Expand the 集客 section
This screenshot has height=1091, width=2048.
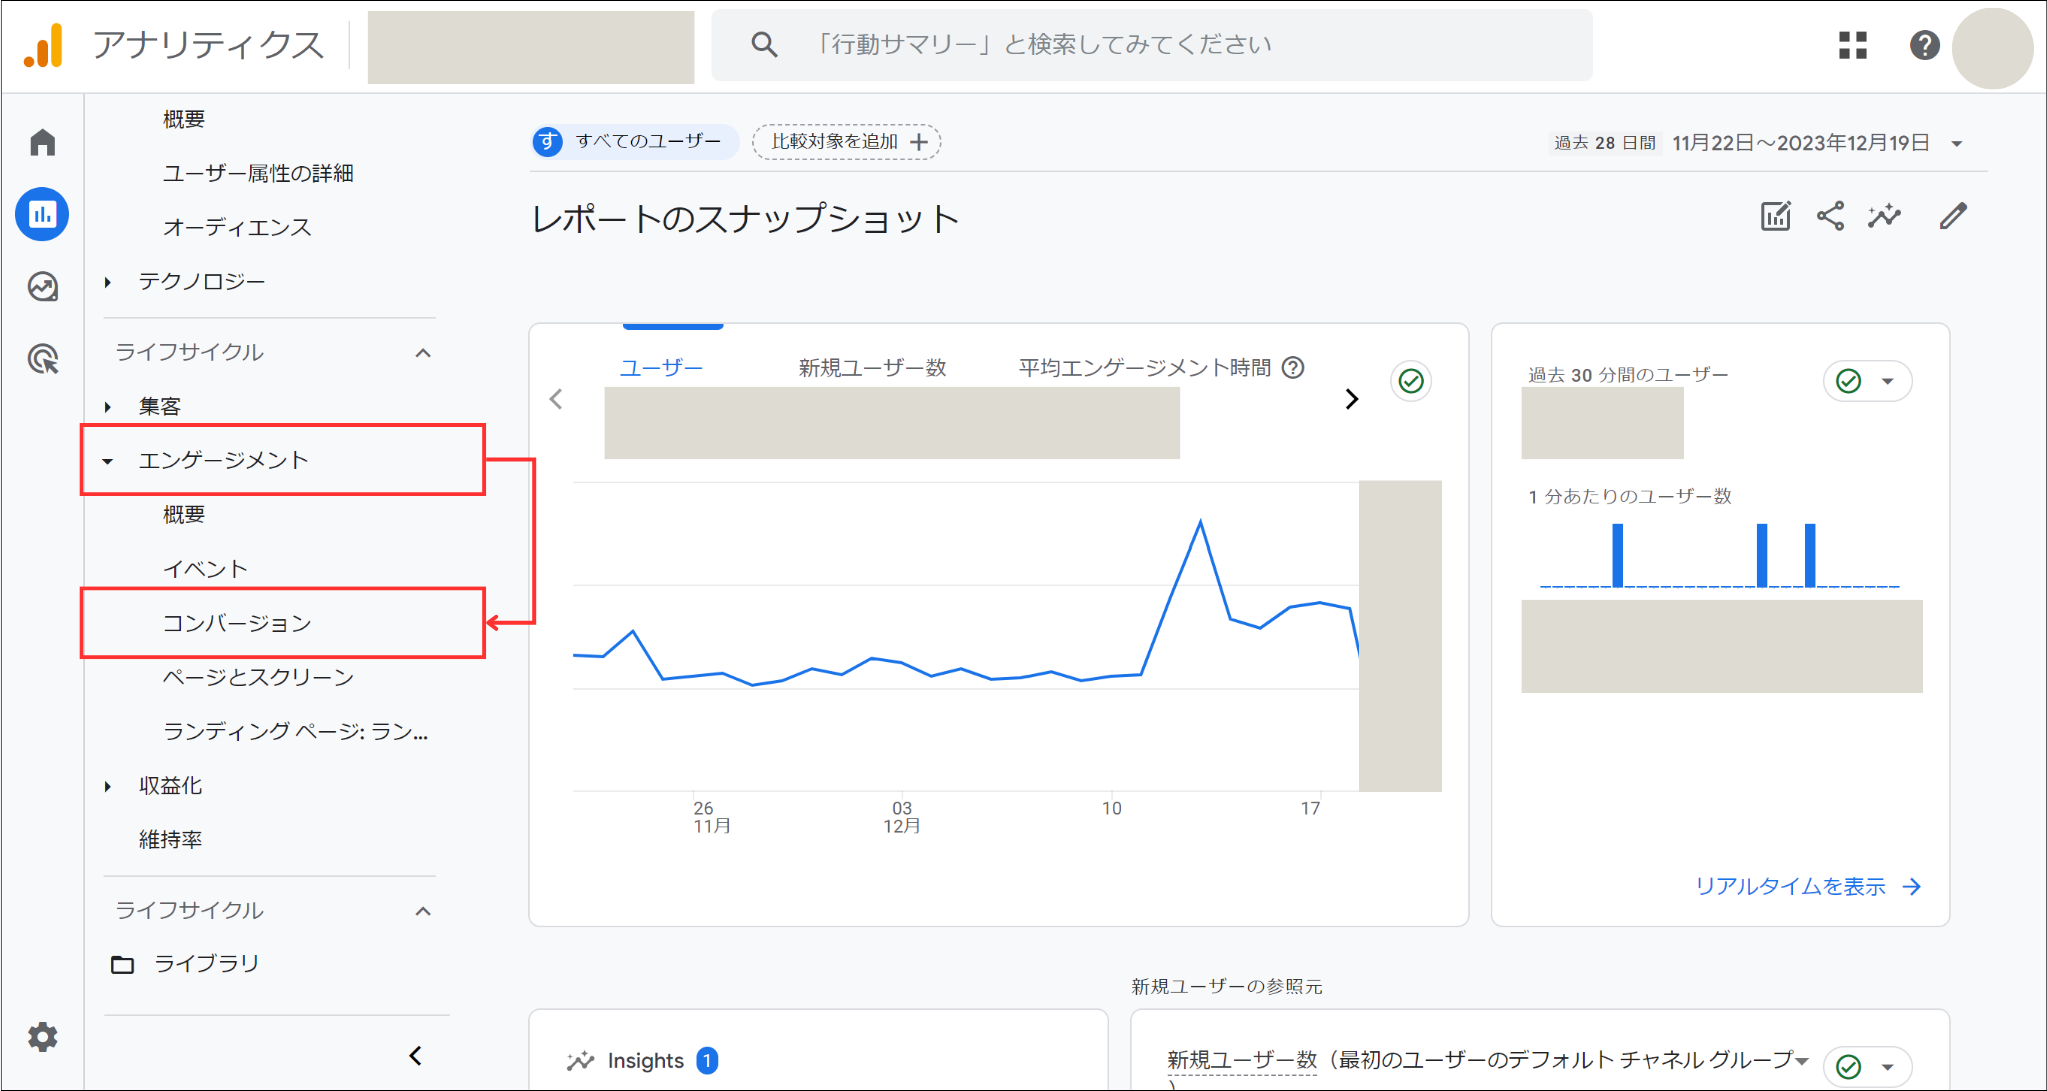pyautogui.click(x=108, y=407)
